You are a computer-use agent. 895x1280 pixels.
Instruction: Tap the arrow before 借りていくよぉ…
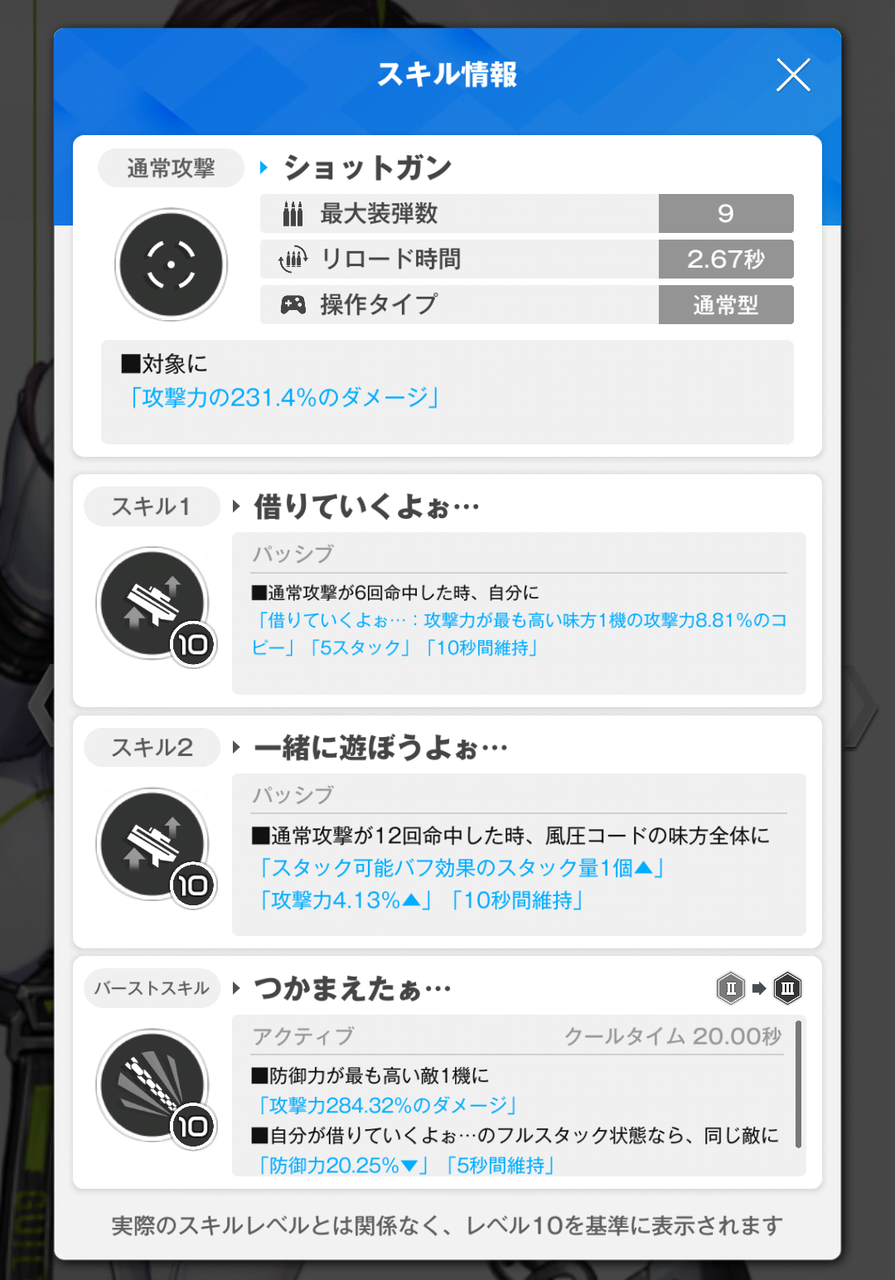237,507
